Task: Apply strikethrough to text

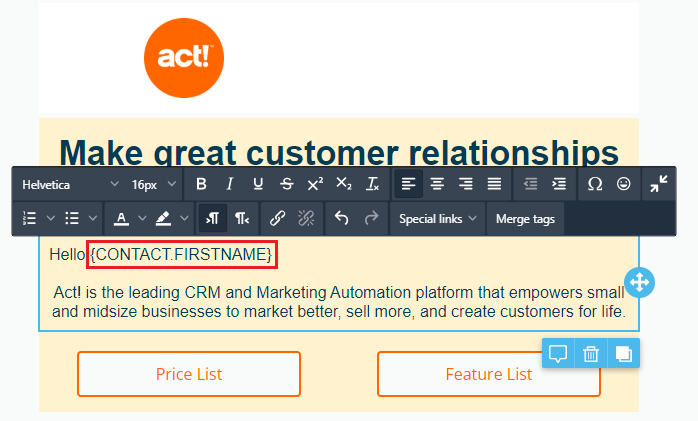Action: point(287,184)
